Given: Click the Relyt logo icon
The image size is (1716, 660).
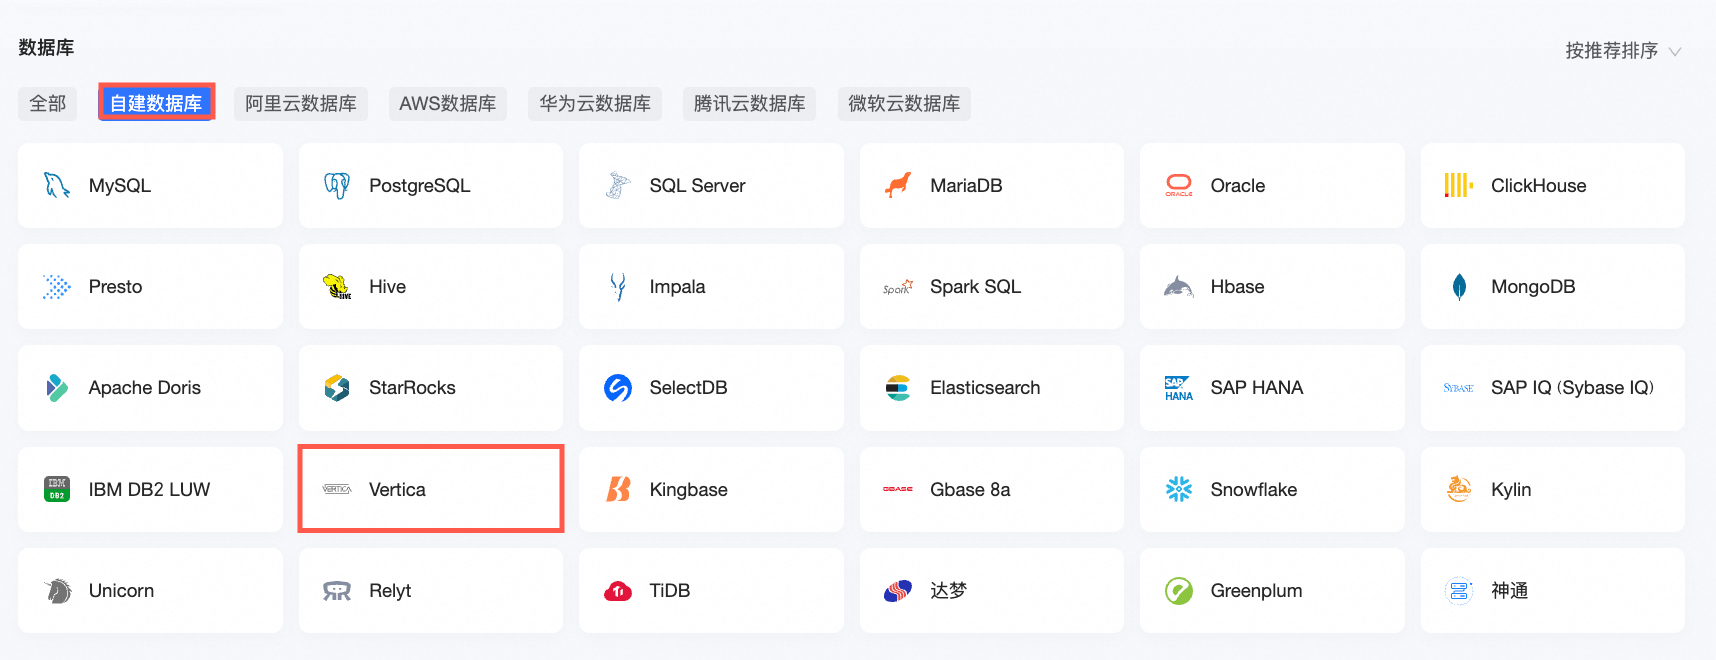Looking at the screenshot, I should (337, 591).
